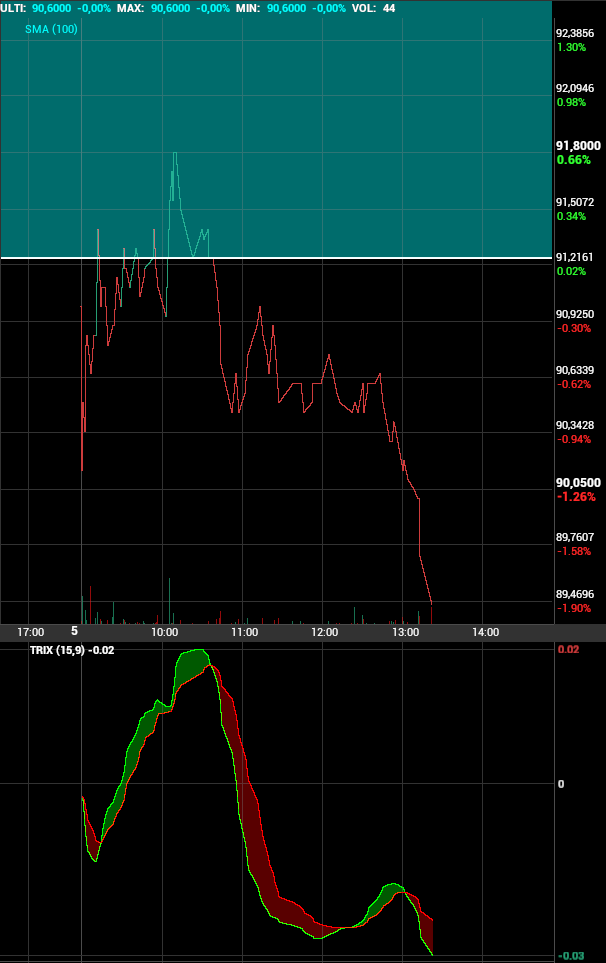The width and height of the screenshot is (606, 963).
Task: Click price level 89,7607 on axis
Action: point(575,537)
